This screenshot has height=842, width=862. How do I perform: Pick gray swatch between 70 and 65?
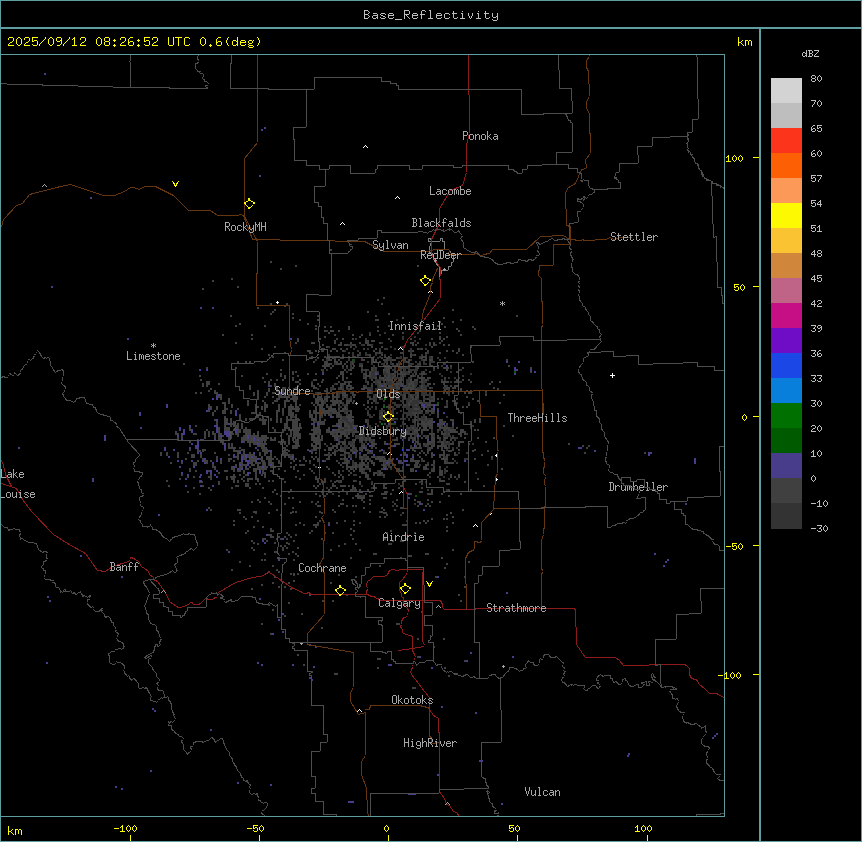coord(786,115)
